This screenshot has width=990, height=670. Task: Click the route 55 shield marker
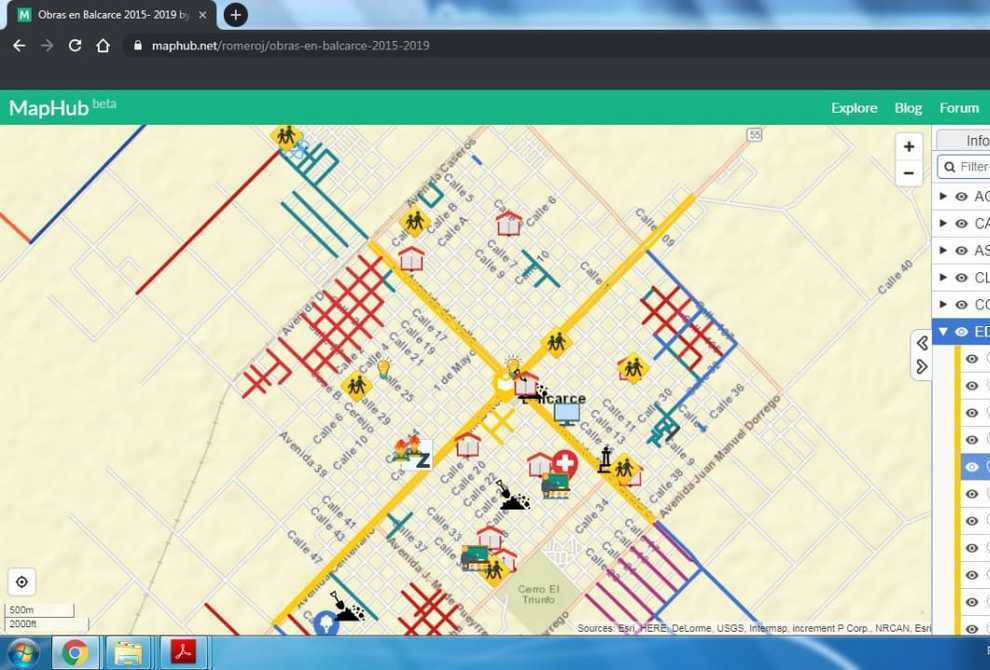tap(754, 135)
